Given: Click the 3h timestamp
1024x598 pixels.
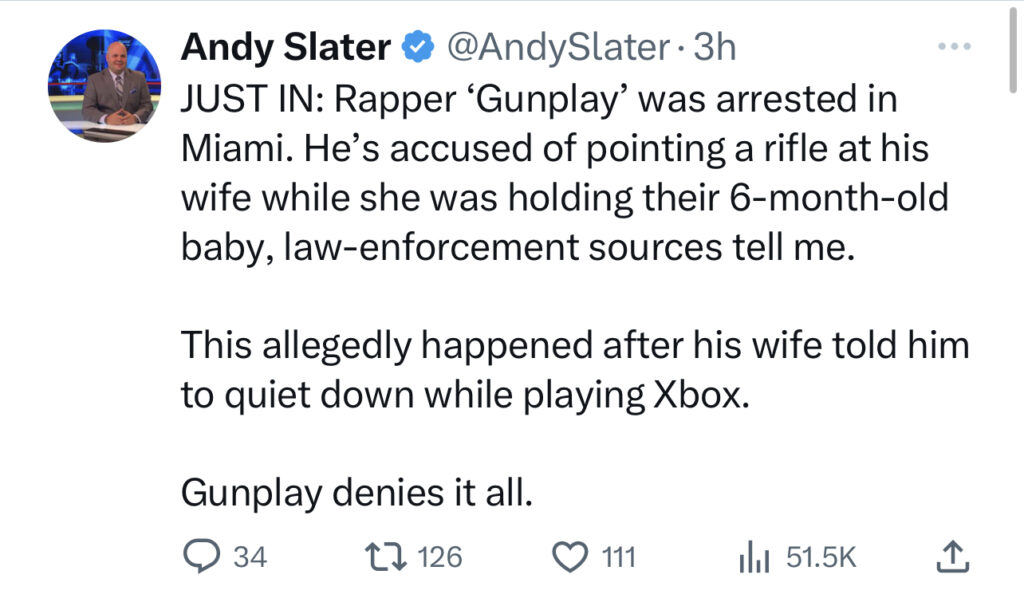Looking at the screenshot, I should click(x=714, y=47).
